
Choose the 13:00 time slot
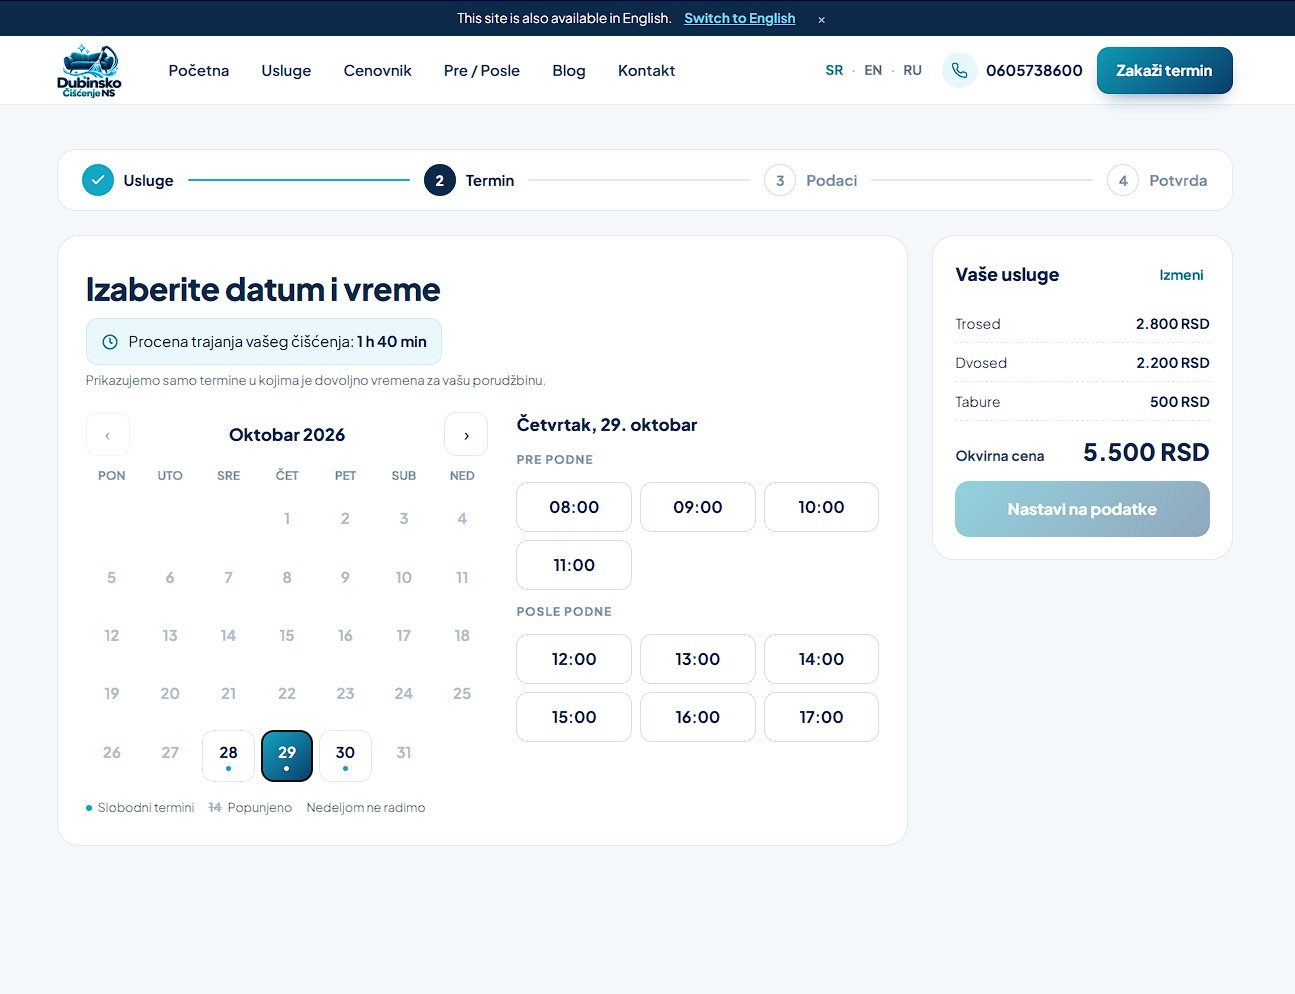[x=698, y=659]
